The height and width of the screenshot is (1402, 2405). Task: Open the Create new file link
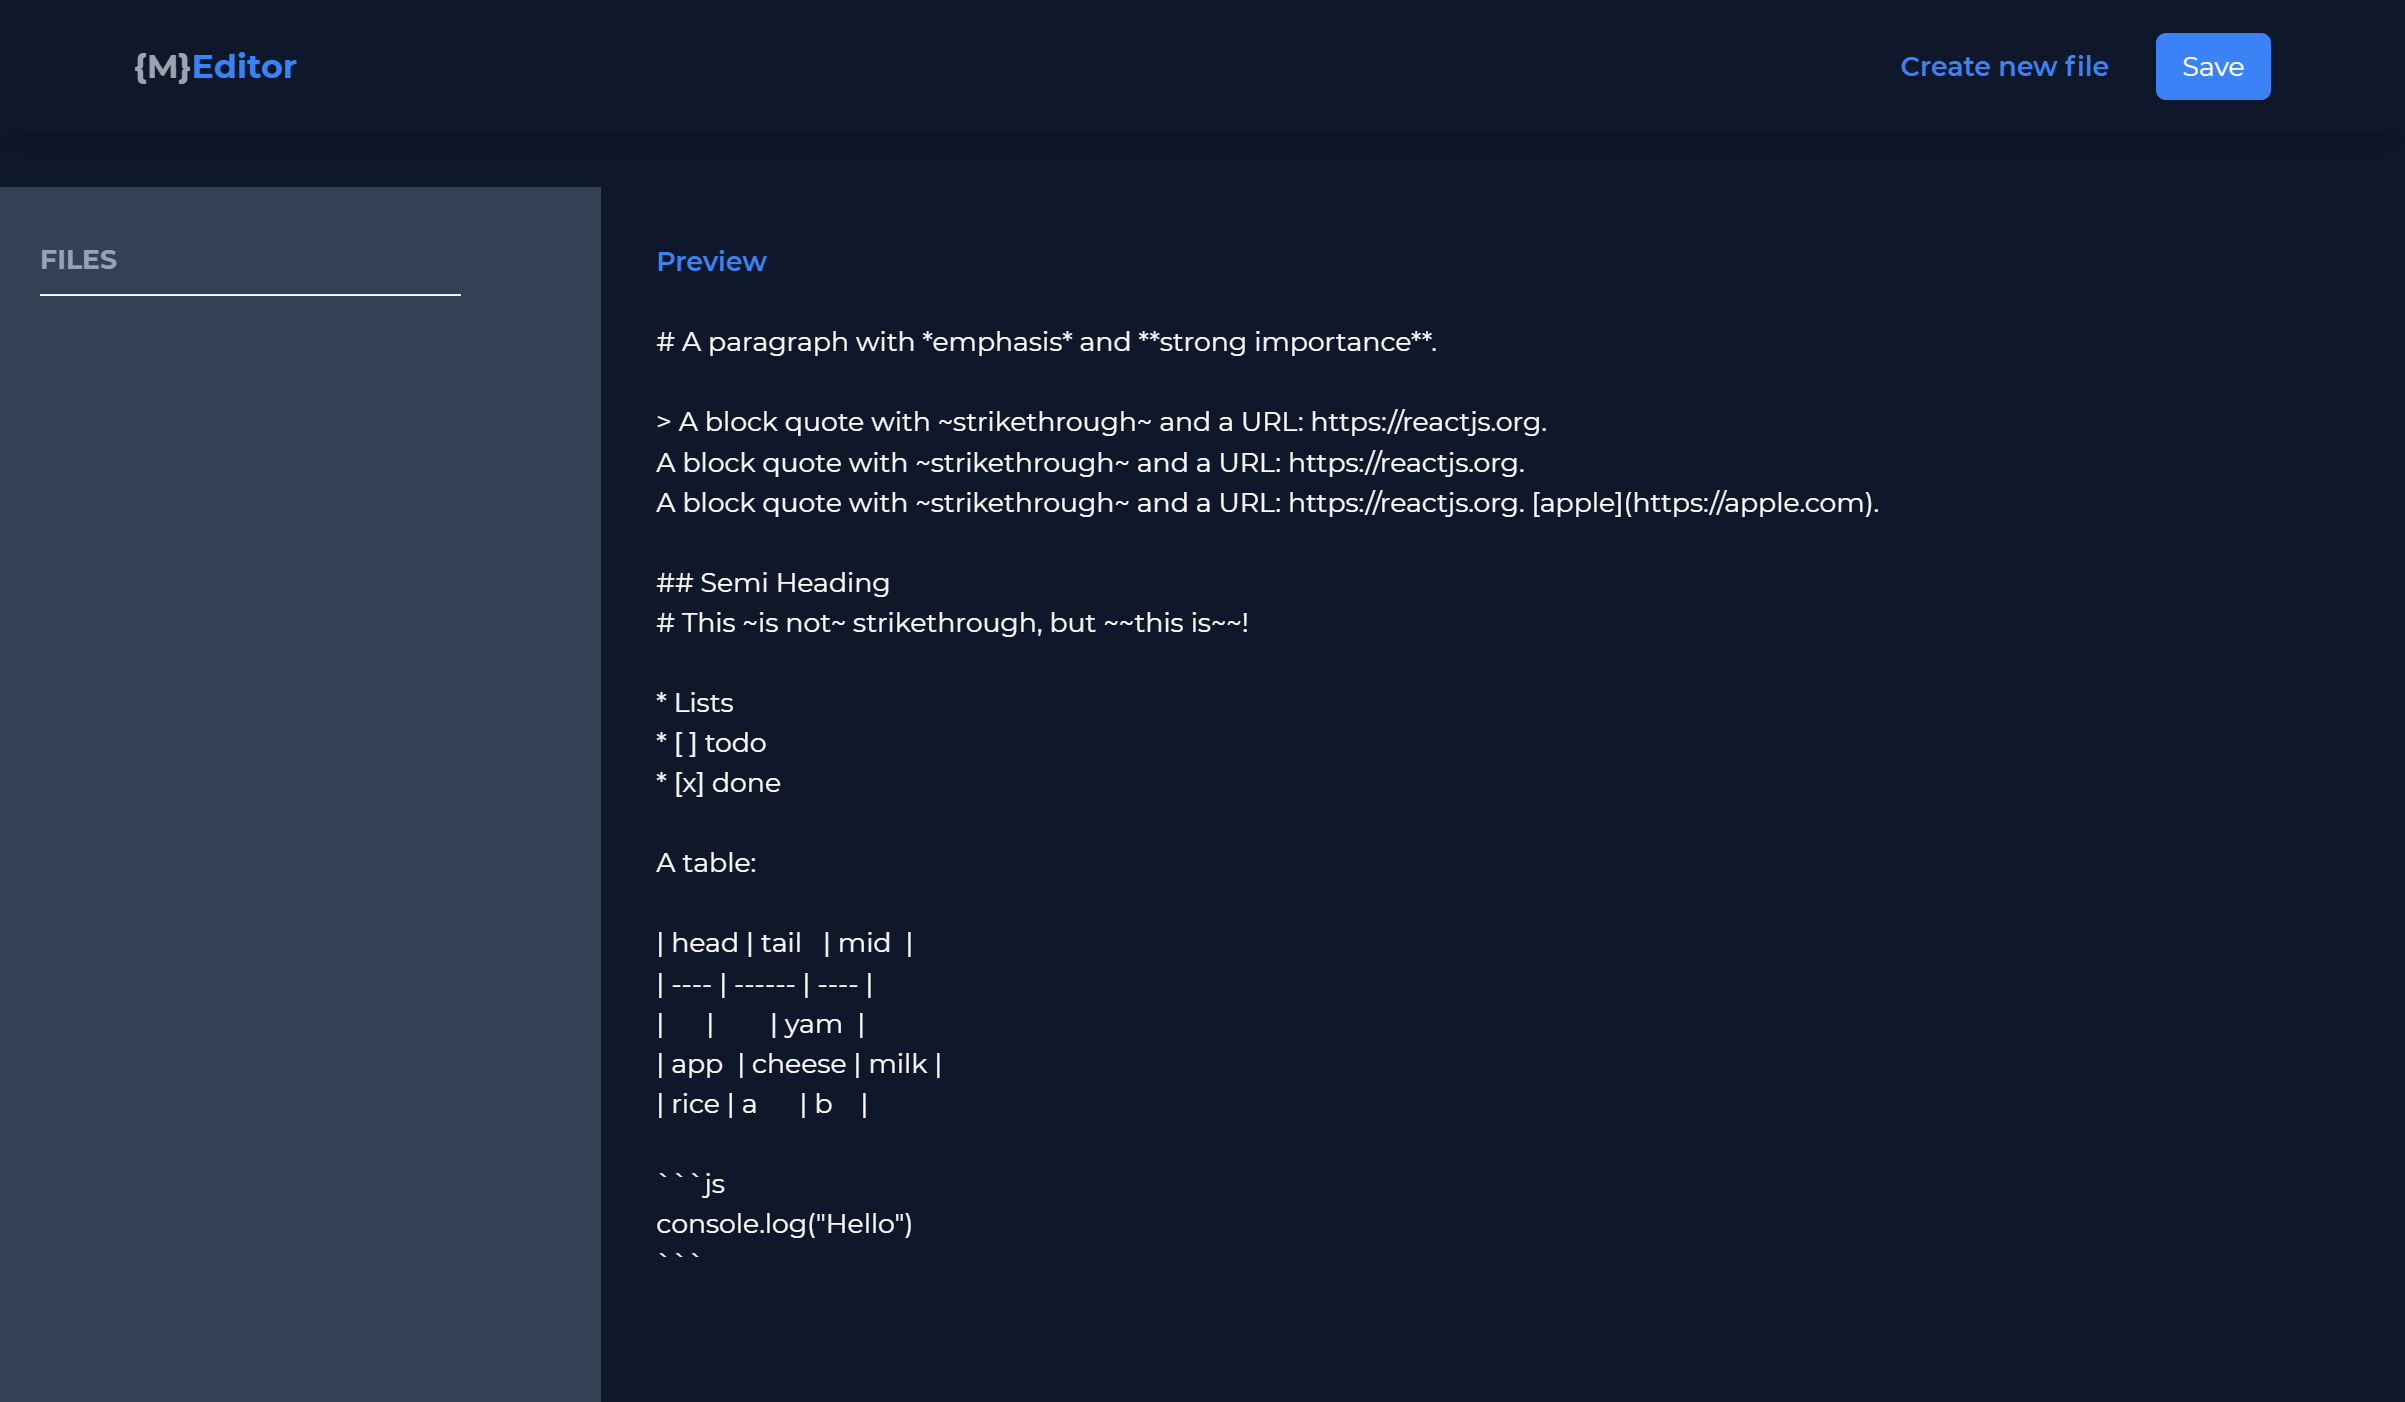[2004, 66]
